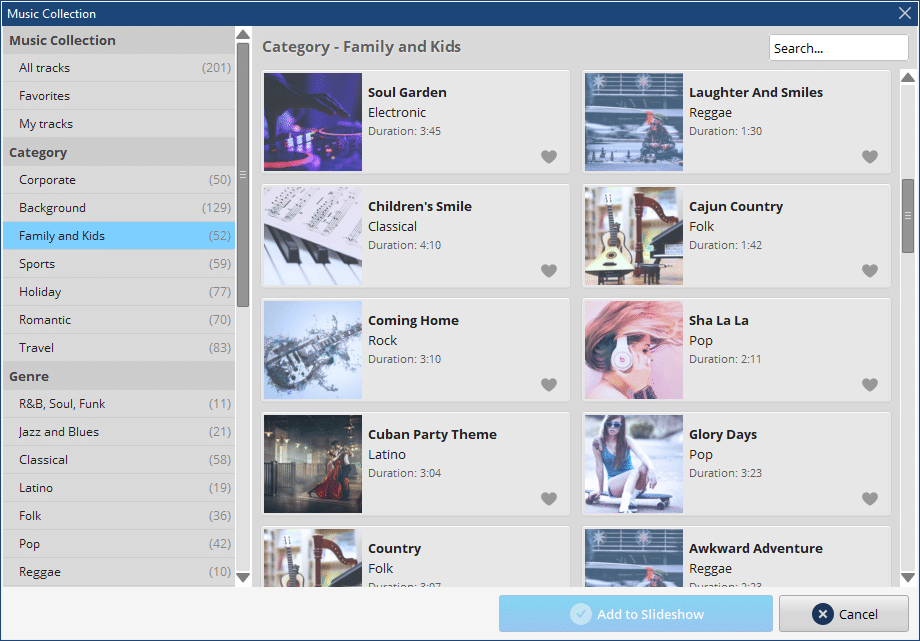Click the Cancel button
Image resolution: width=920 pixels, height=641 pixels.
[x=844, y=614]
